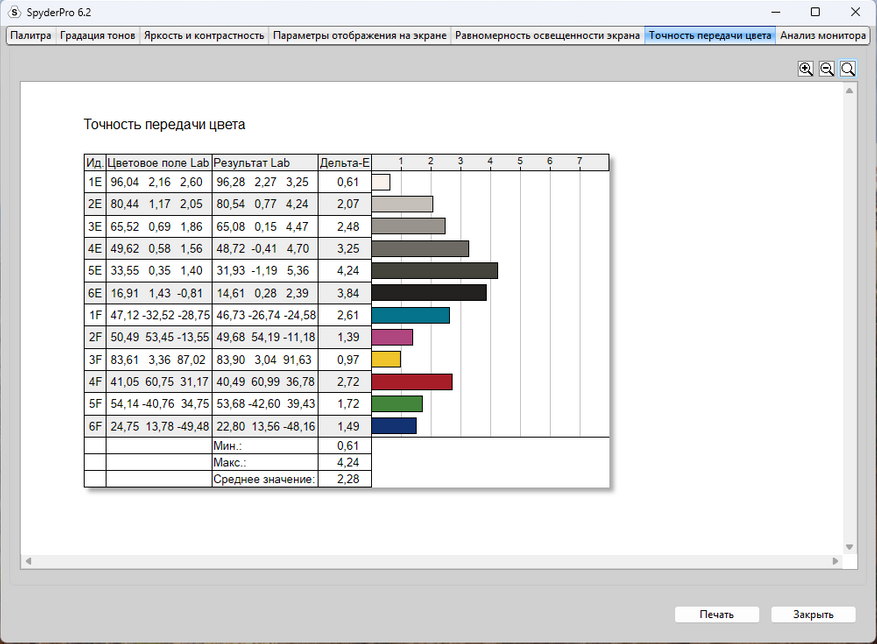Click the 6F dark blue bar
The image size is (877, 644).
(x=394, y=426)
